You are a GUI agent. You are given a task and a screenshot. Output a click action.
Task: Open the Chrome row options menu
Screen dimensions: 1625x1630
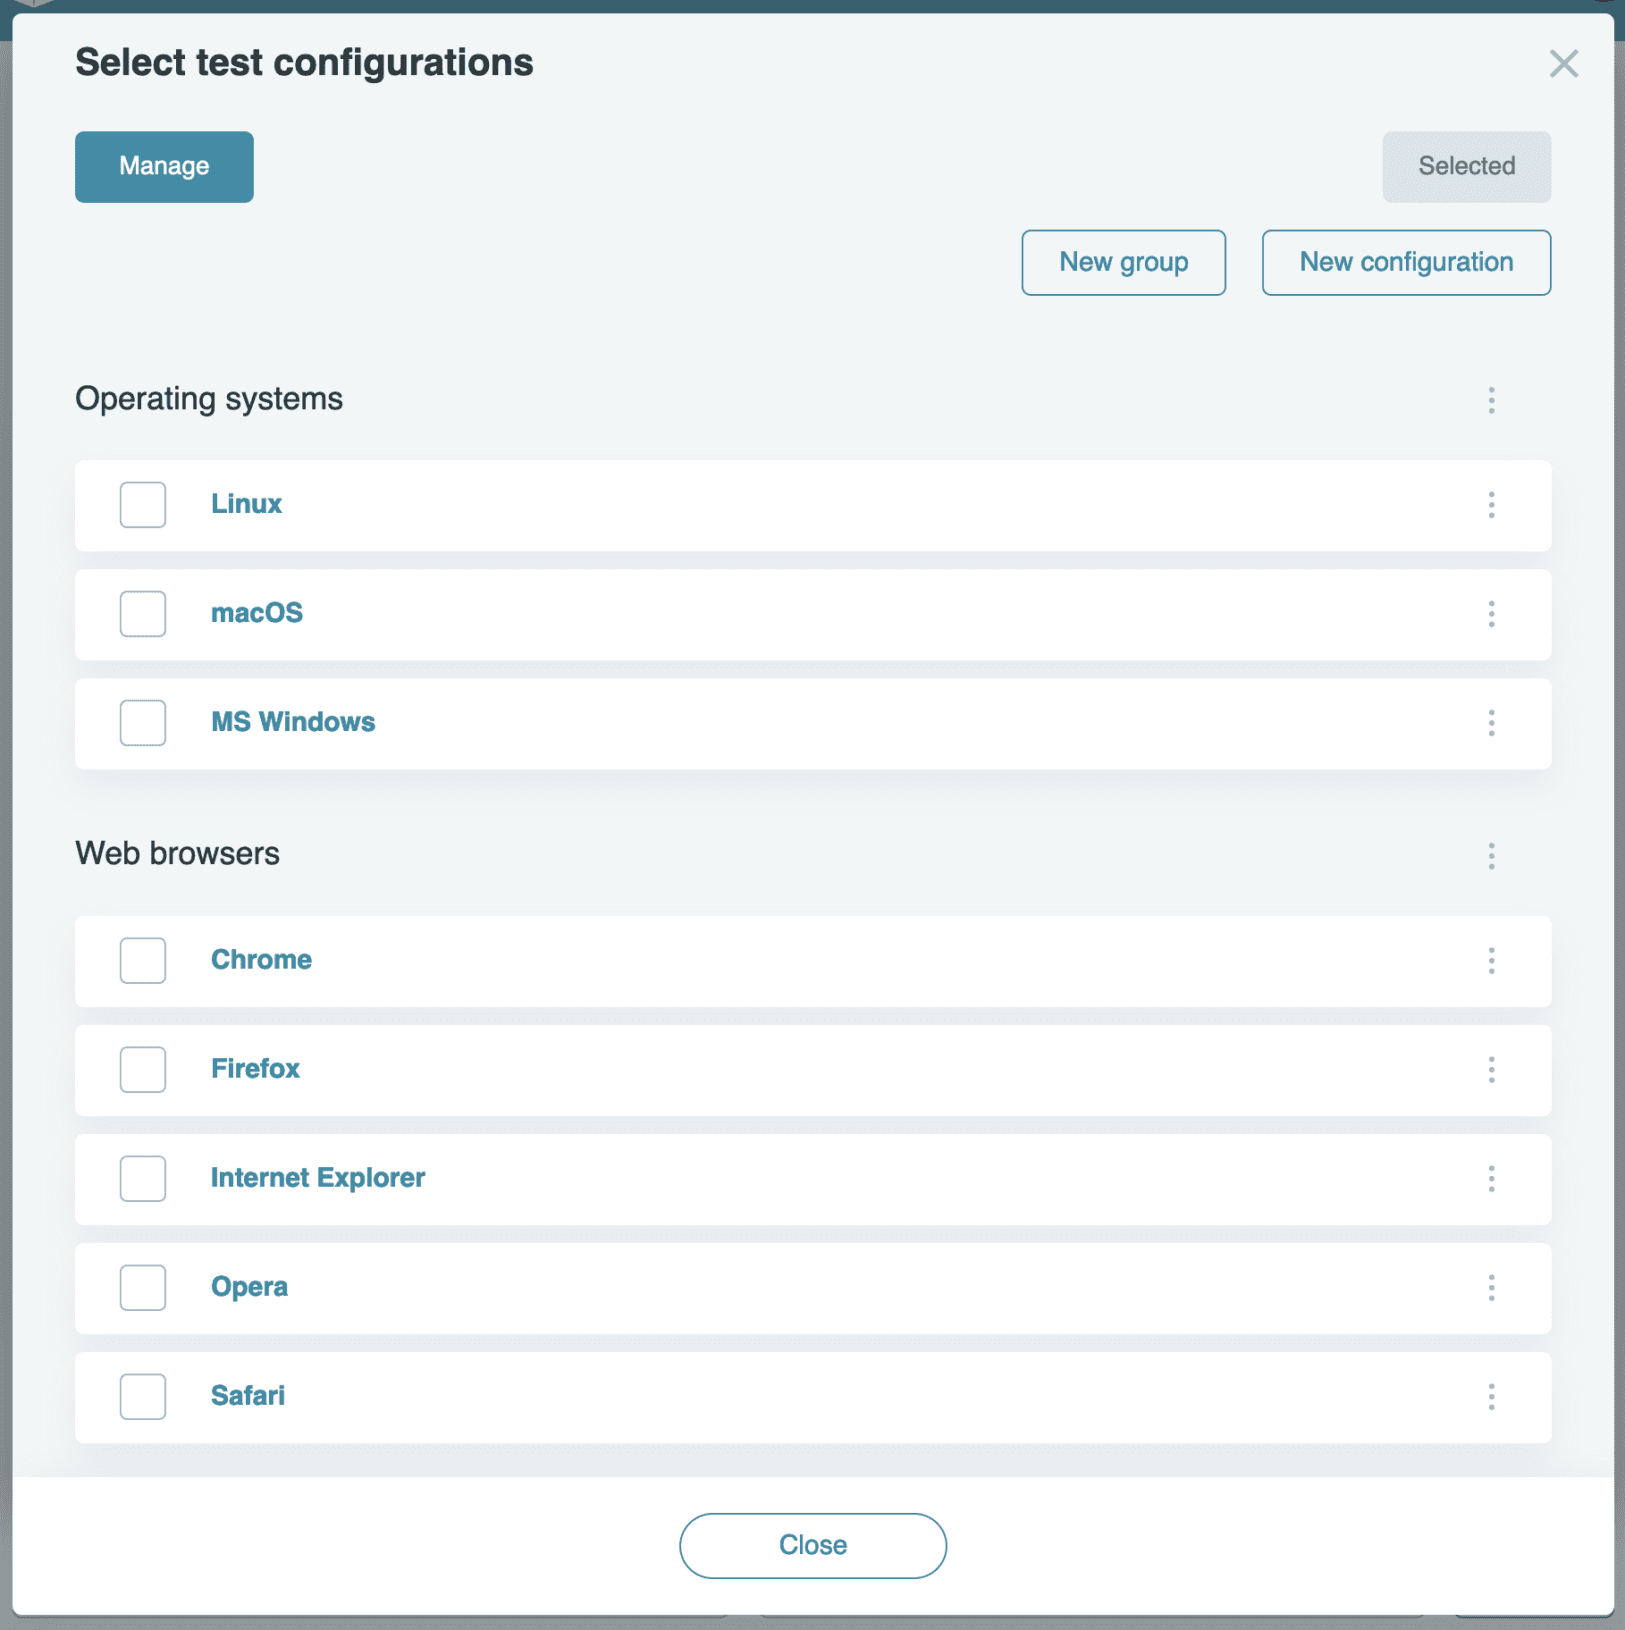[x=1491, y=961]
